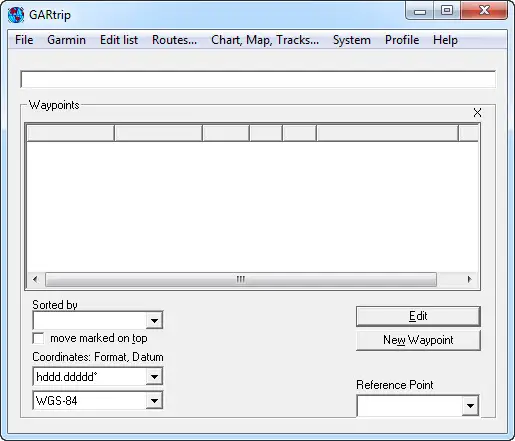The image size is (515, 441).
Task: Close the GARtrip window
Action: tap(484, 11)
